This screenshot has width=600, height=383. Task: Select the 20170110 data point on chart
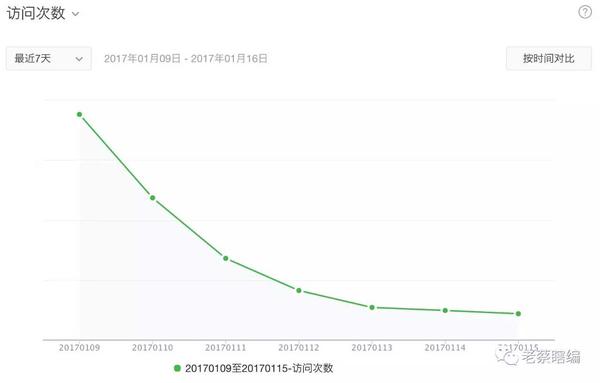[x=153, y=198]
